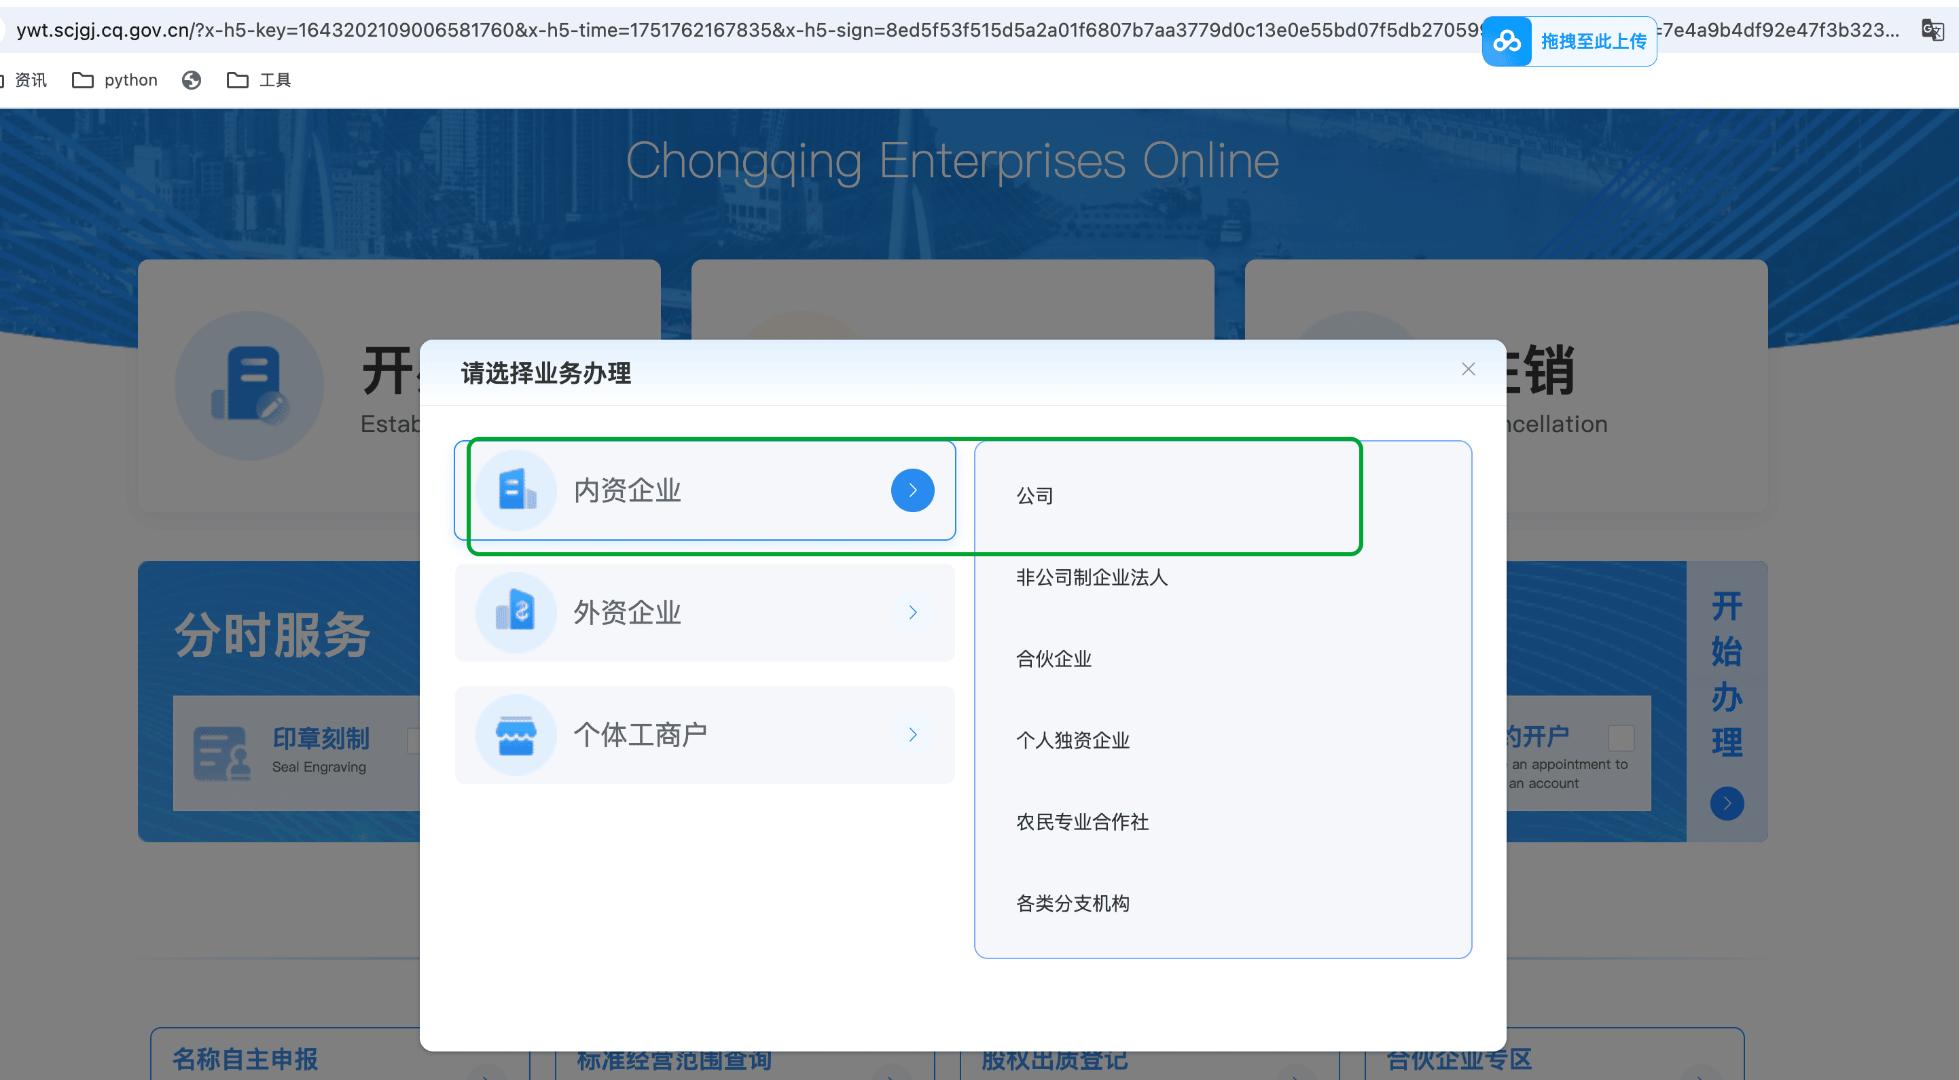
Task: Click the 外资企业 company icon
Action: (x=514, y=612)
